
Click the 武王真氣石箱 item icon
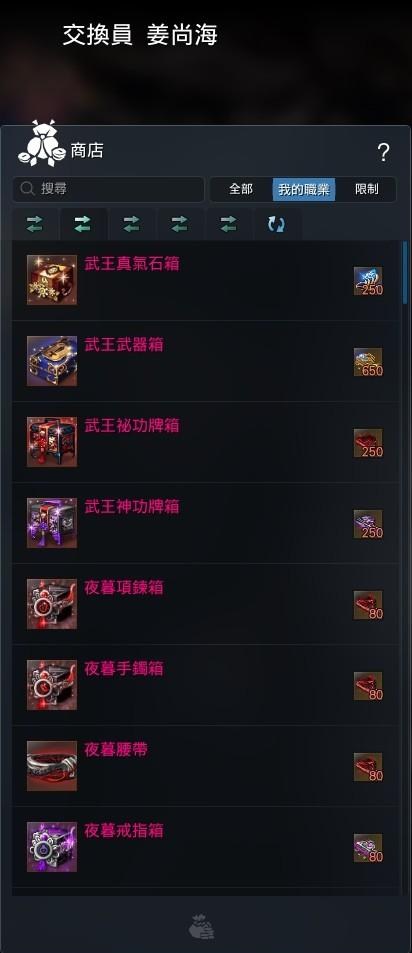tap(52, 280)
